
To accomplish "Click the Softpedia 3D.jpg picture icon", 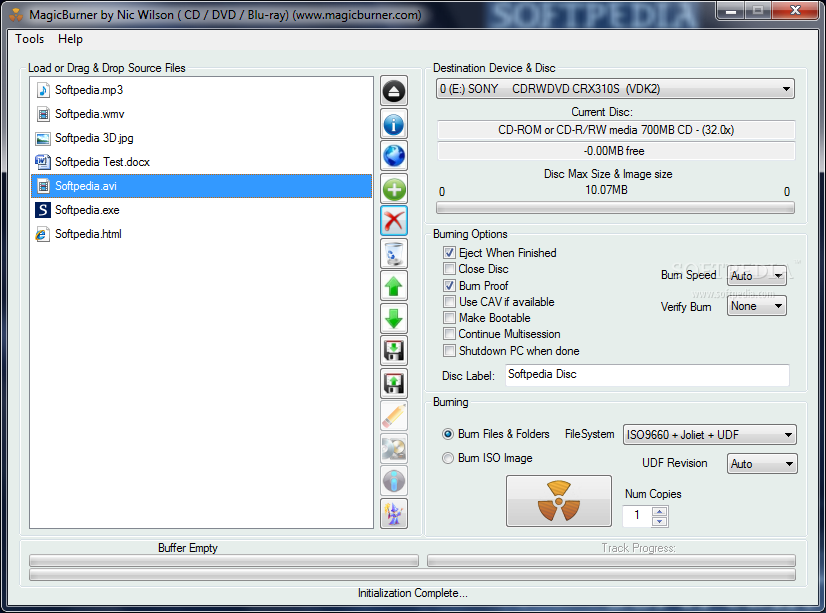I will [43, 138].
